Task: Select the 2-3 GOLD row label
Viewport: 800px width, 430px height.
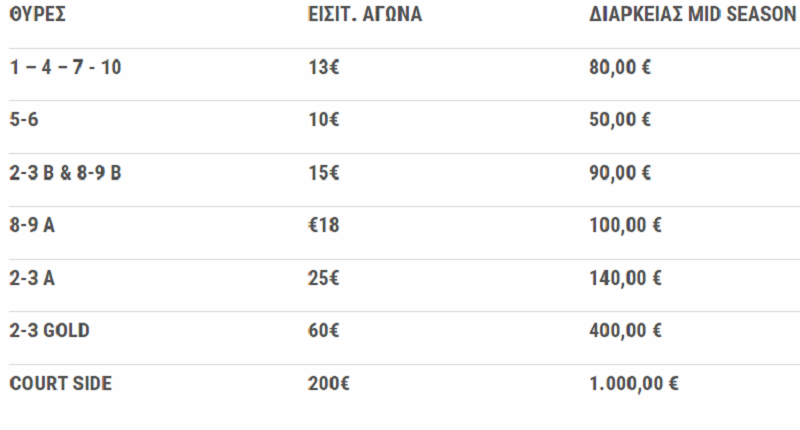Action: (49, 331)
